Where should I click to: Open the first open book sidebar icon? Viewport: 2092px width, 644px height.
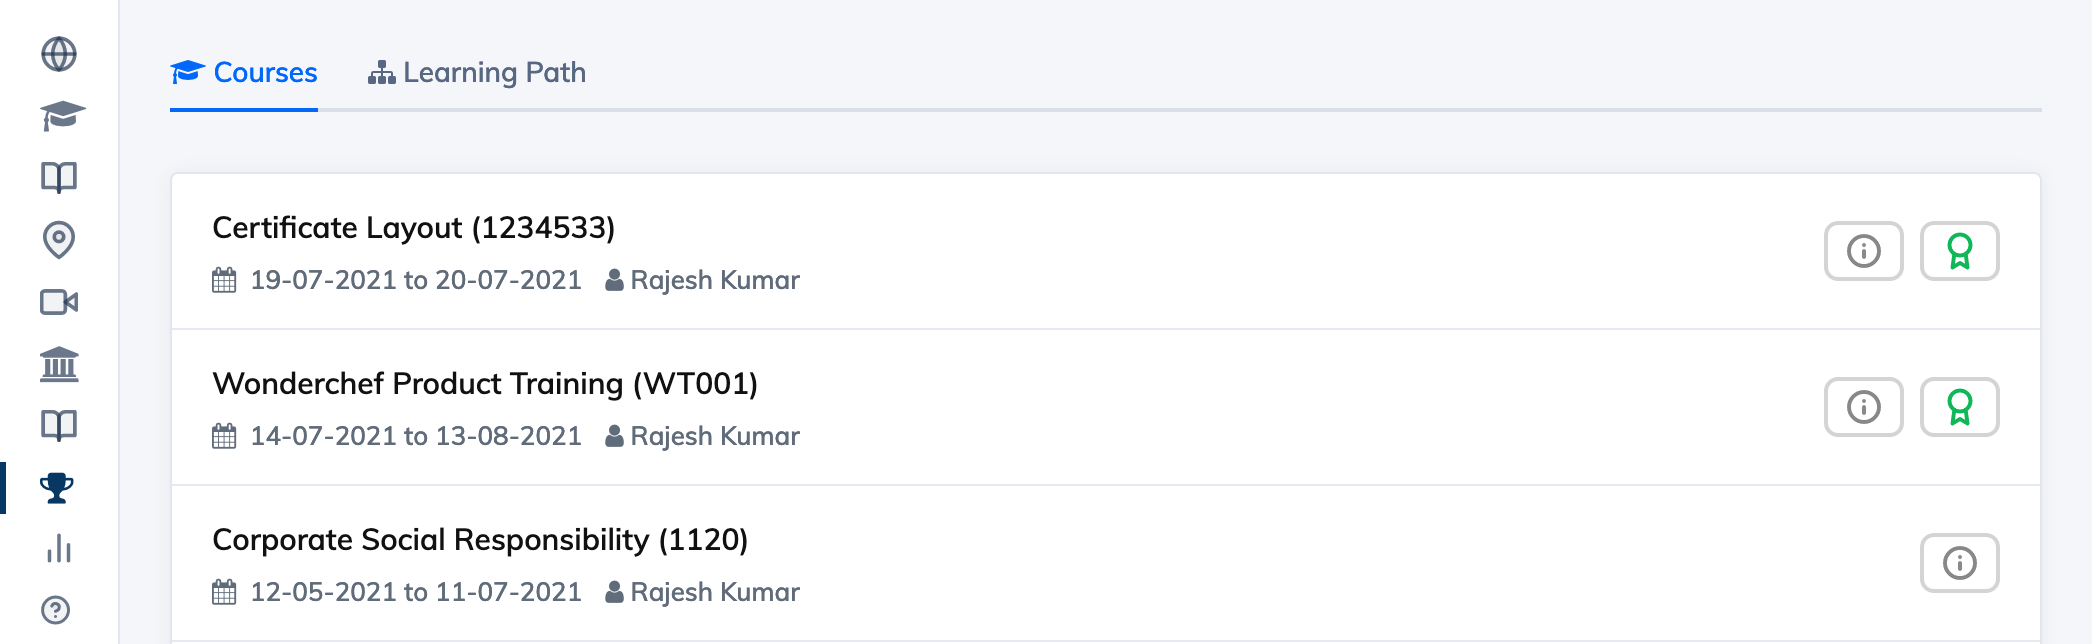tap(59, 178)
